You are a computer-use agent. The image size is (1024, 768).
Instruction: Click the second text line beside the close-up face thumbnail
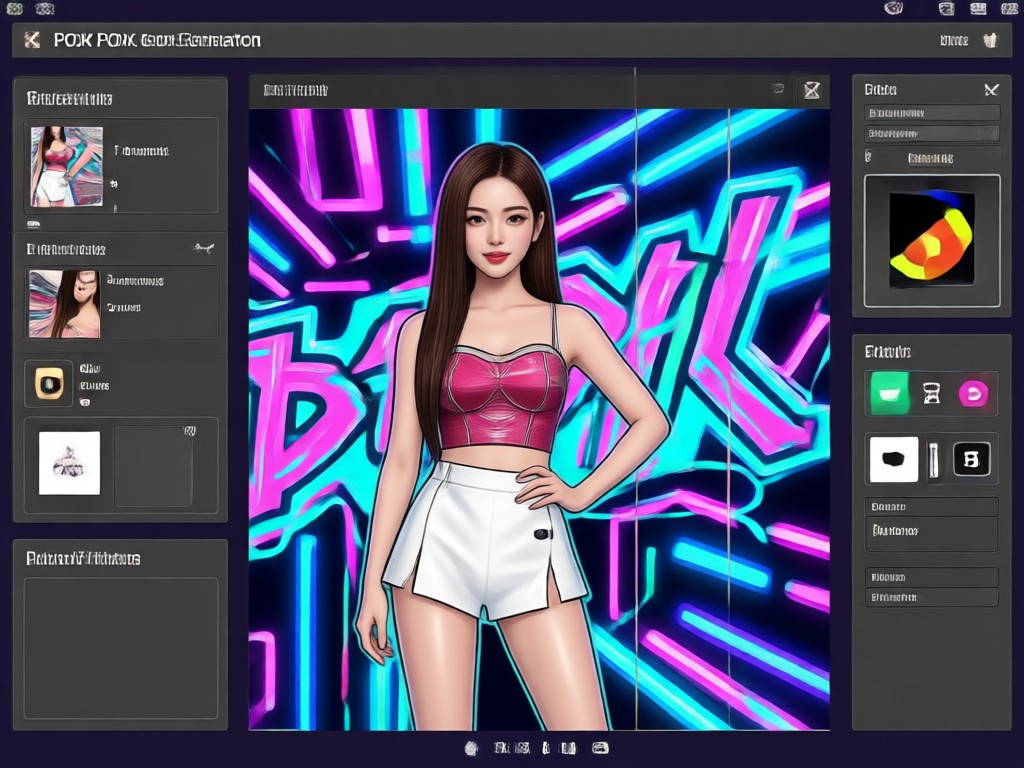point(124,307)
